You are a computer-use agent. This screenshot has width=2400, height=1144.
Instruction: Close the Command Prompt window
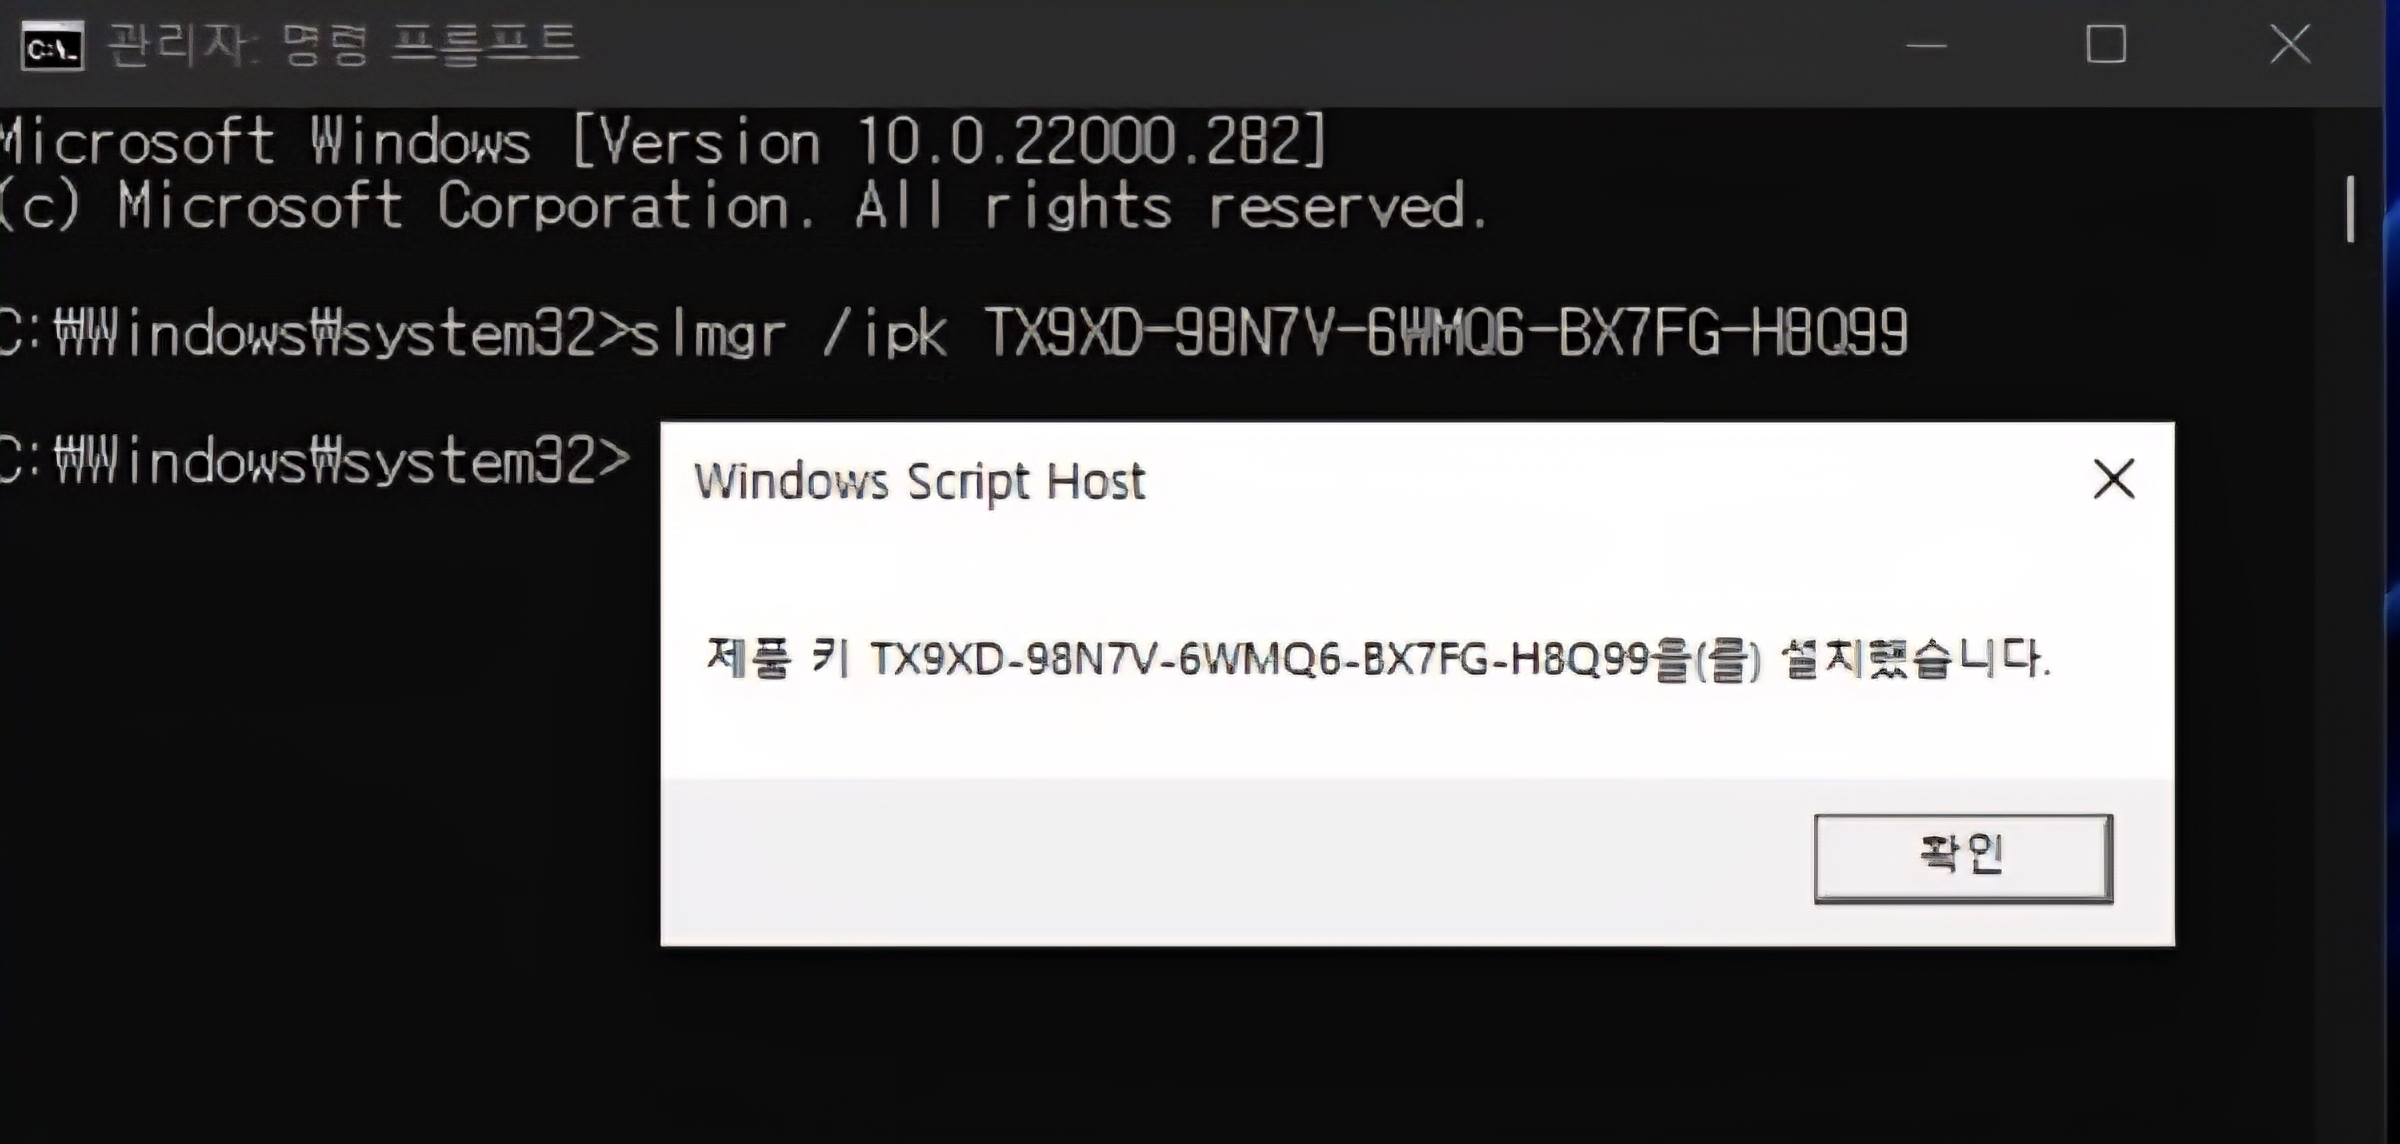point(2290,45)
